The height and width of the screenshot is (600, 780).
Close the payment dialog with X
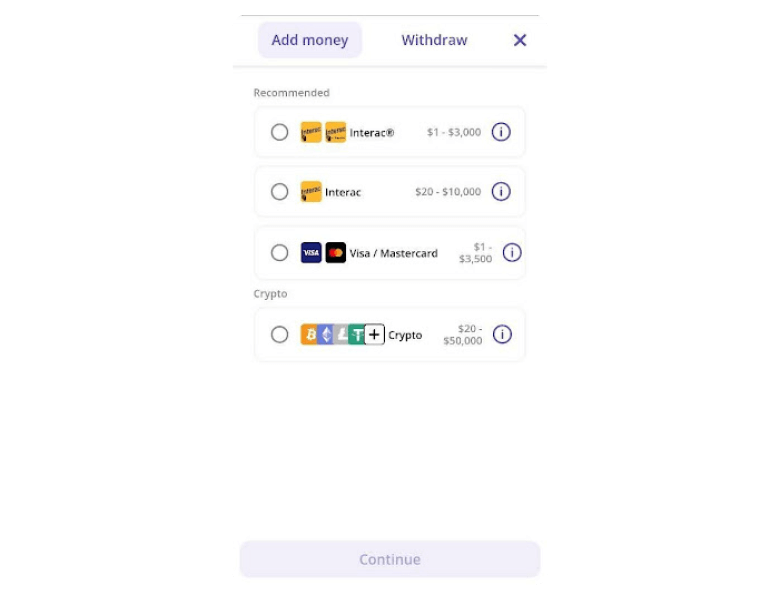tap(520, 40)
